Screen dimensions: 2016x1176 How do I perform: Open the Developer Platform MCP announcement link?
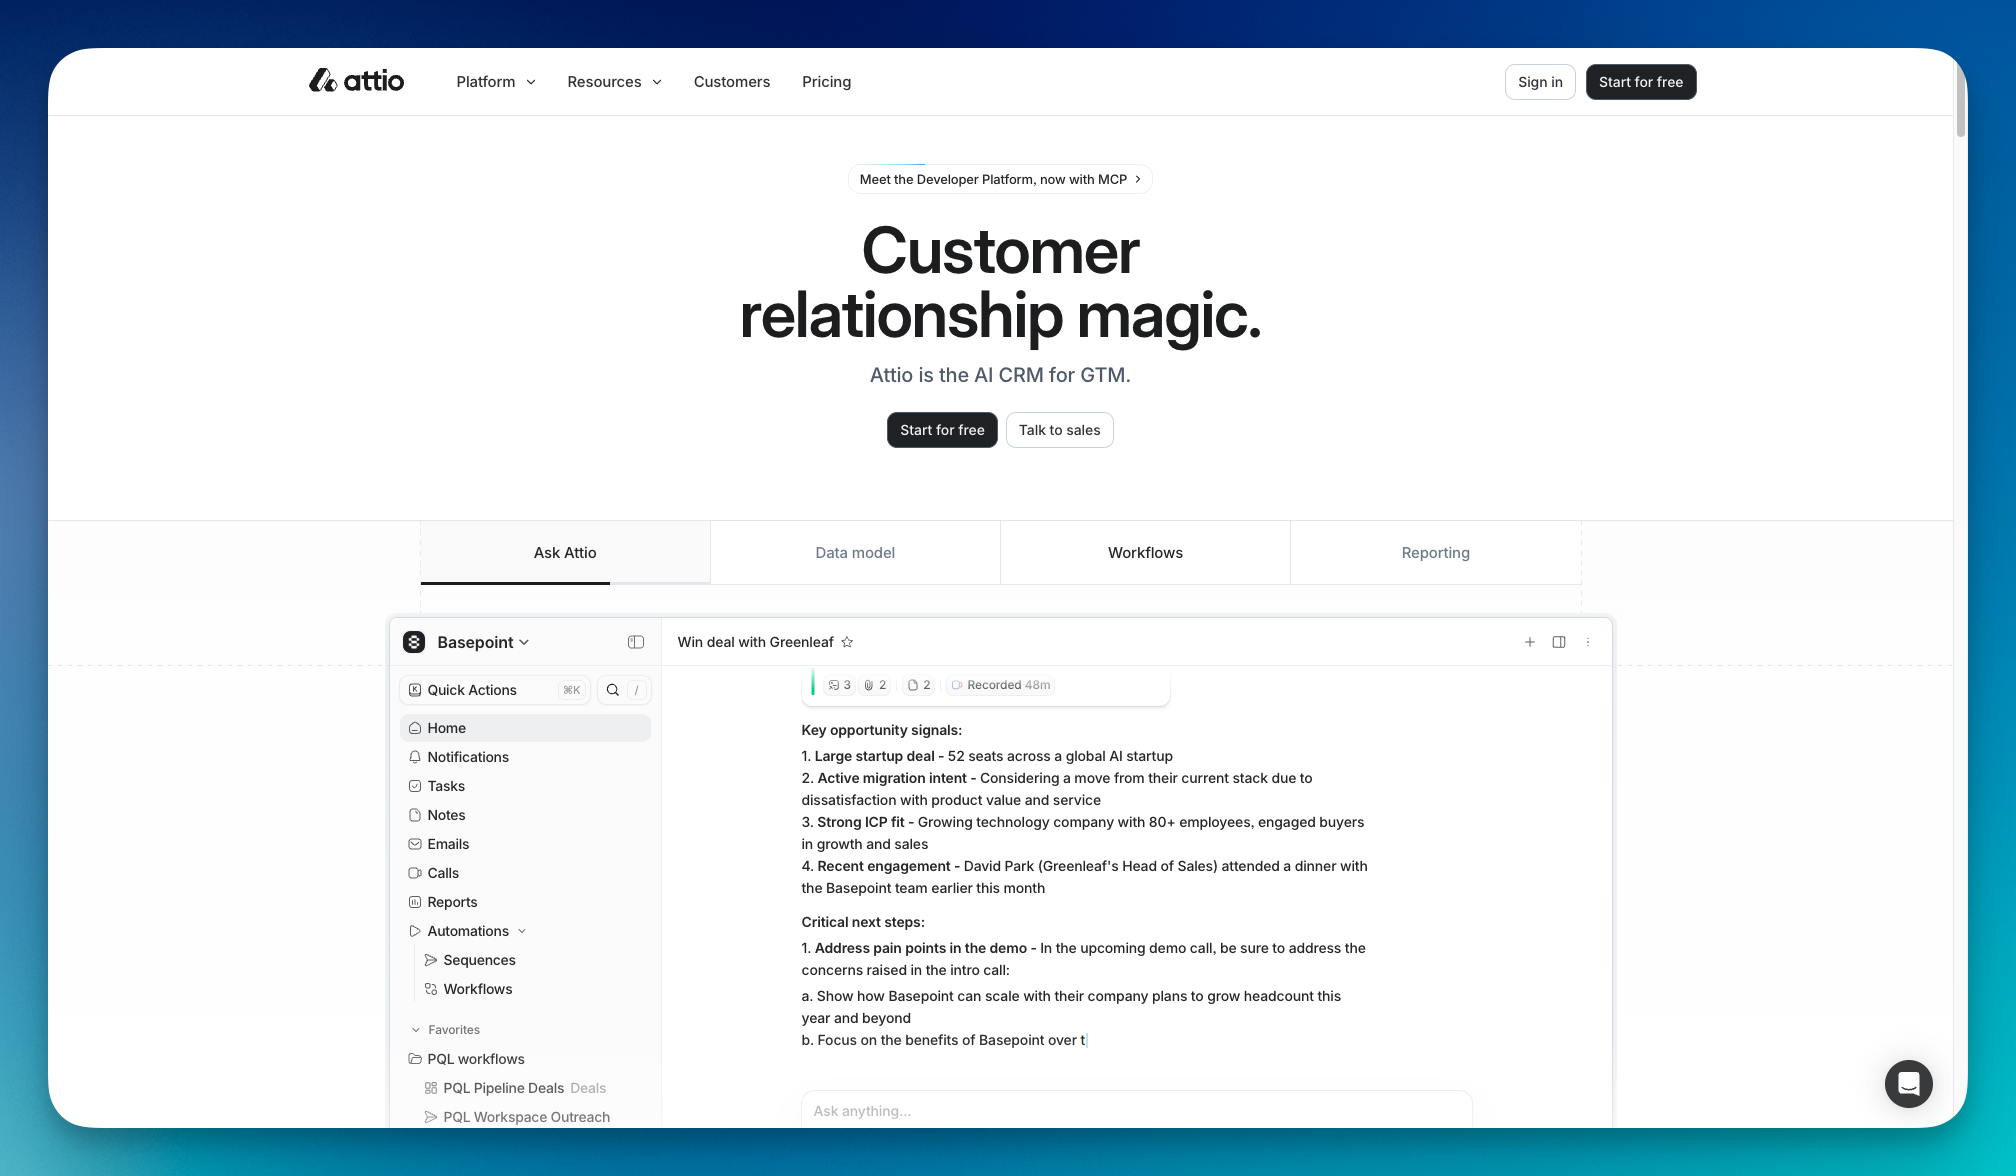coord(1000,179)
